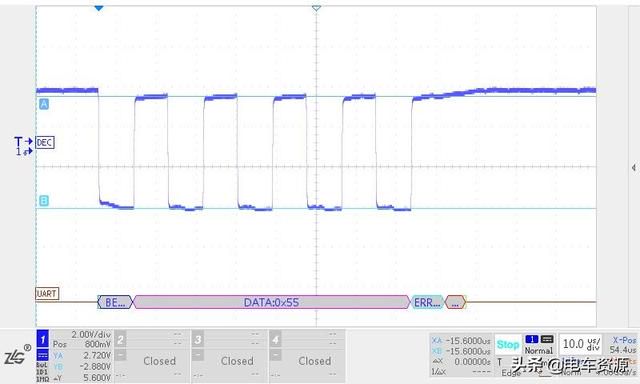Click the filled trigger position marker at top
This screenshot has width=640, height=384.
pyautogui.click(x=99, y=8)
